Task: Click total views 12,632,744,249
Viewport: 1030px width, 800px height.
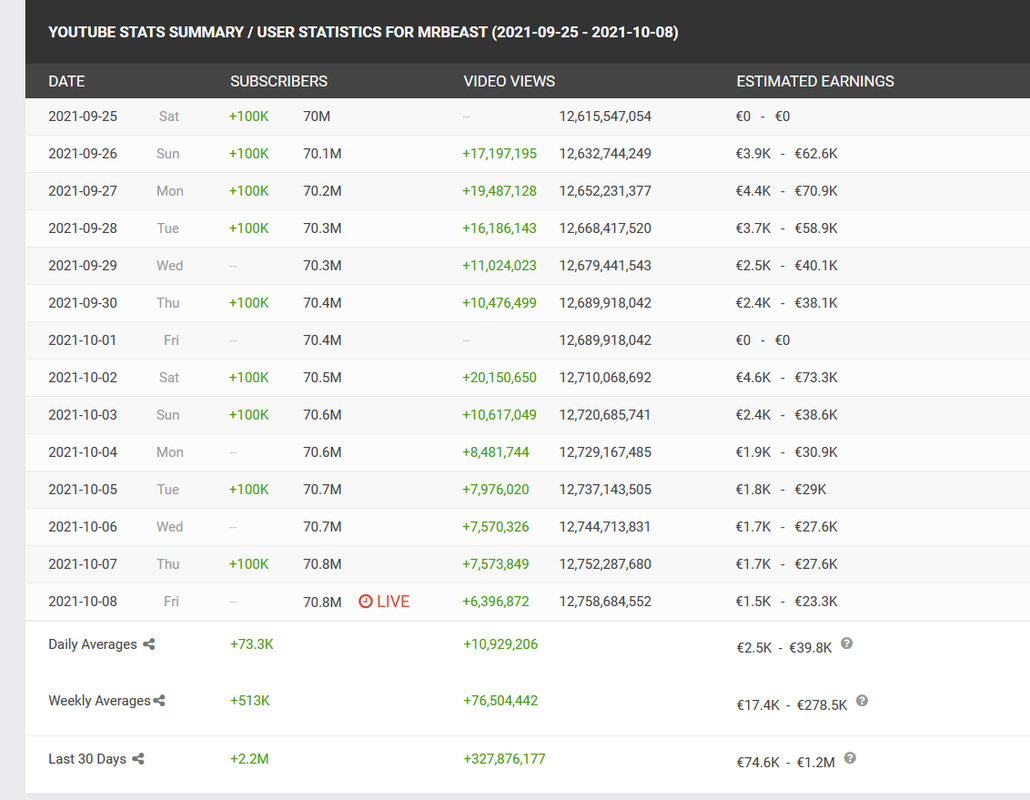Action: tap(605, 154)
